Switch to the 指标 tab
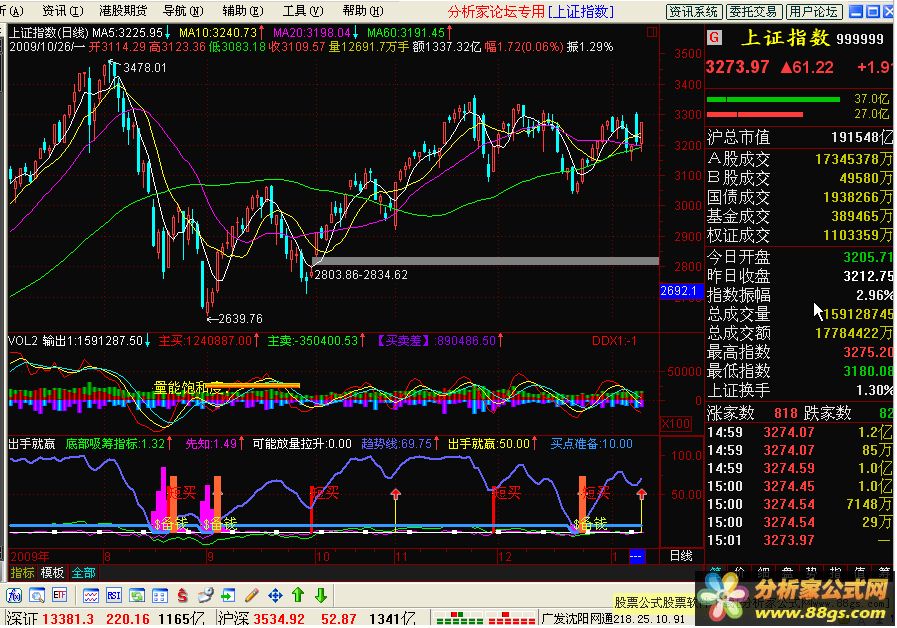897x628 pixels. coord(22,573)
